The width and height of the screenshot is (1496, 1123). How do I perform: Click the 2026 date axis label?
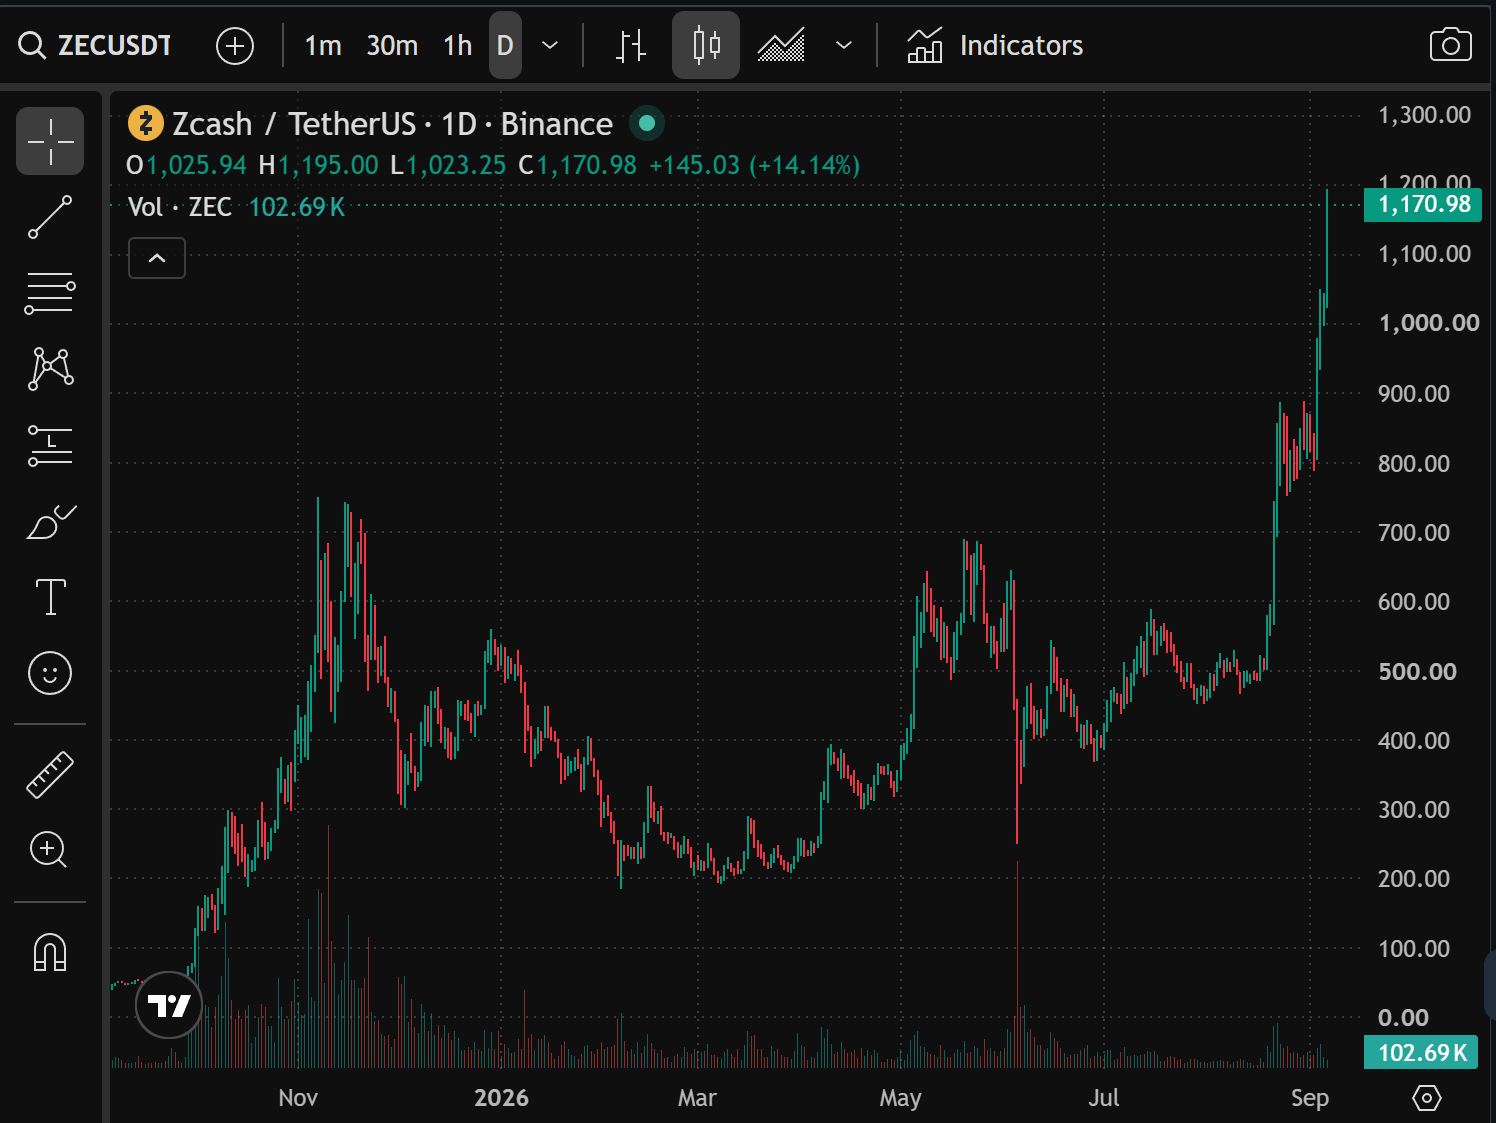click(x=501, y=1098)
